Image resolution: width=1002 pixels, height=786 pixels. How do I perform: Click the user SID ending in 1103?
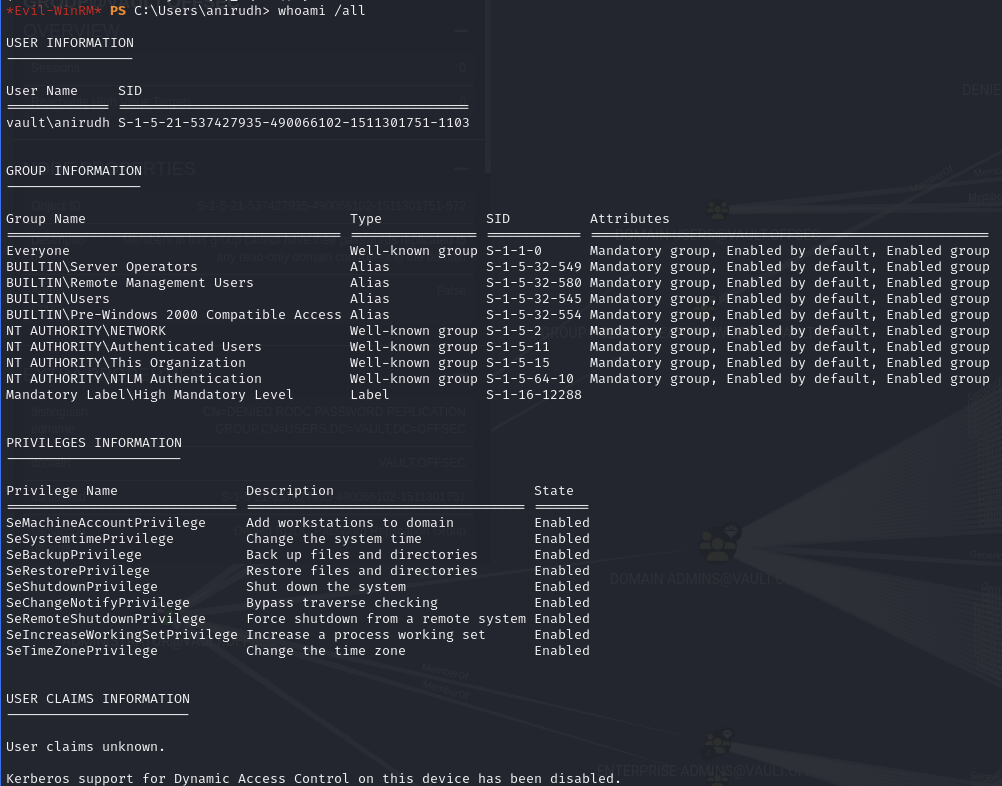293,123
